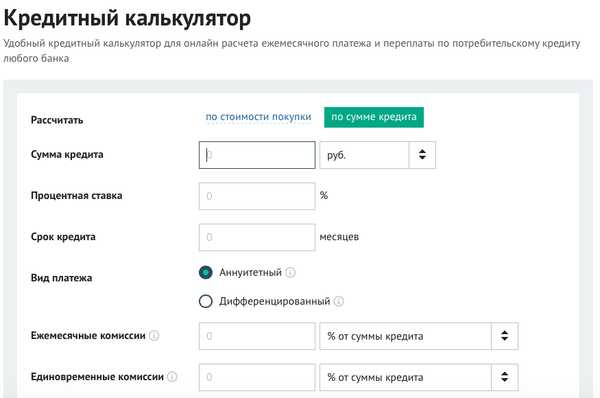This screenshot has width=600, height=398.
Task: Open info icon beside Ежемесячные комиссии
Action: 154,336
